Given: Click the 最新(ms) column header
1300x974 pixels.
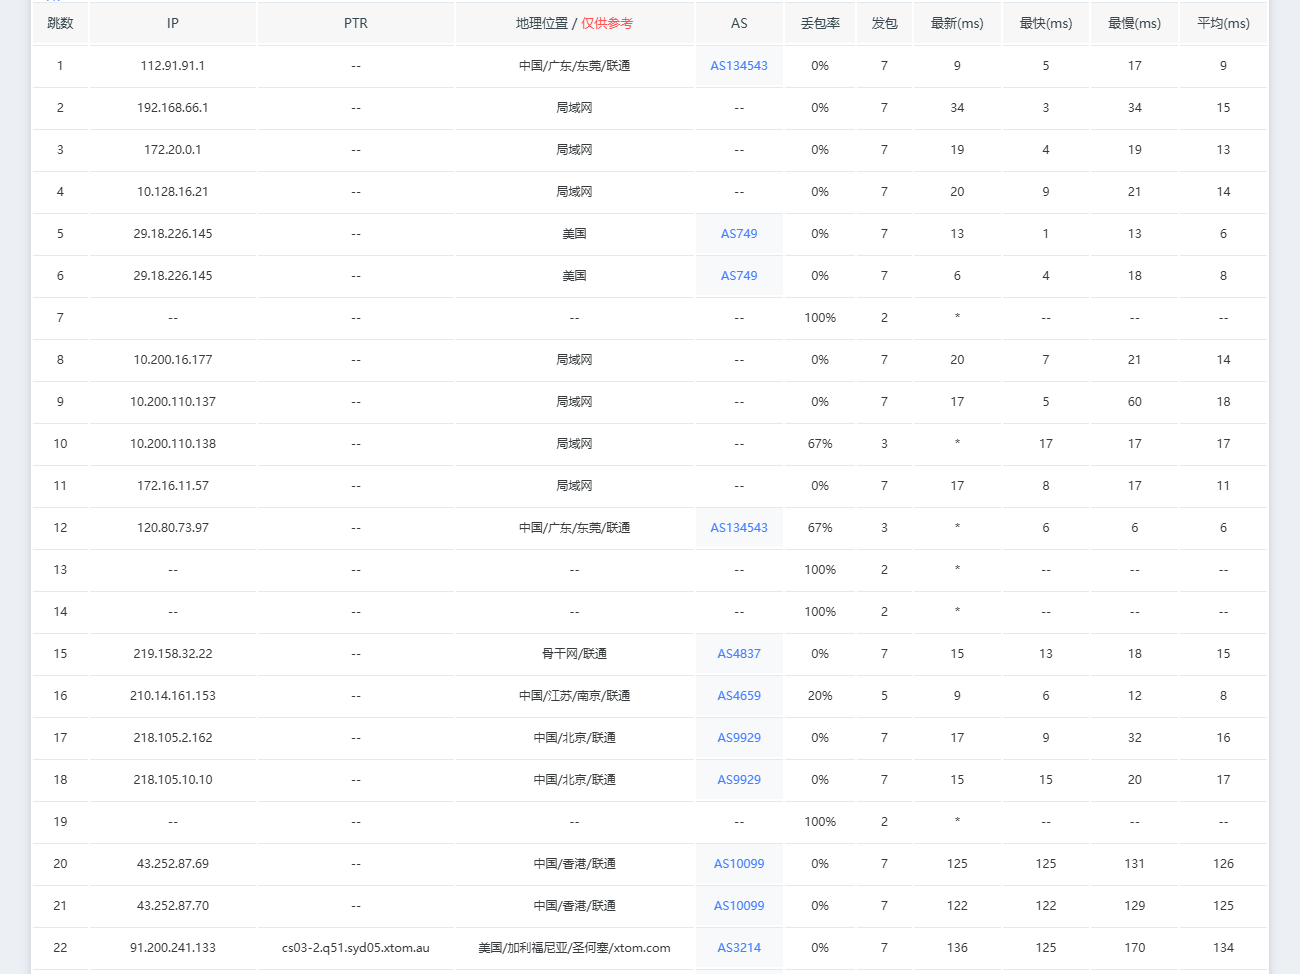Looking at the screenshot, I should [957, 23].
